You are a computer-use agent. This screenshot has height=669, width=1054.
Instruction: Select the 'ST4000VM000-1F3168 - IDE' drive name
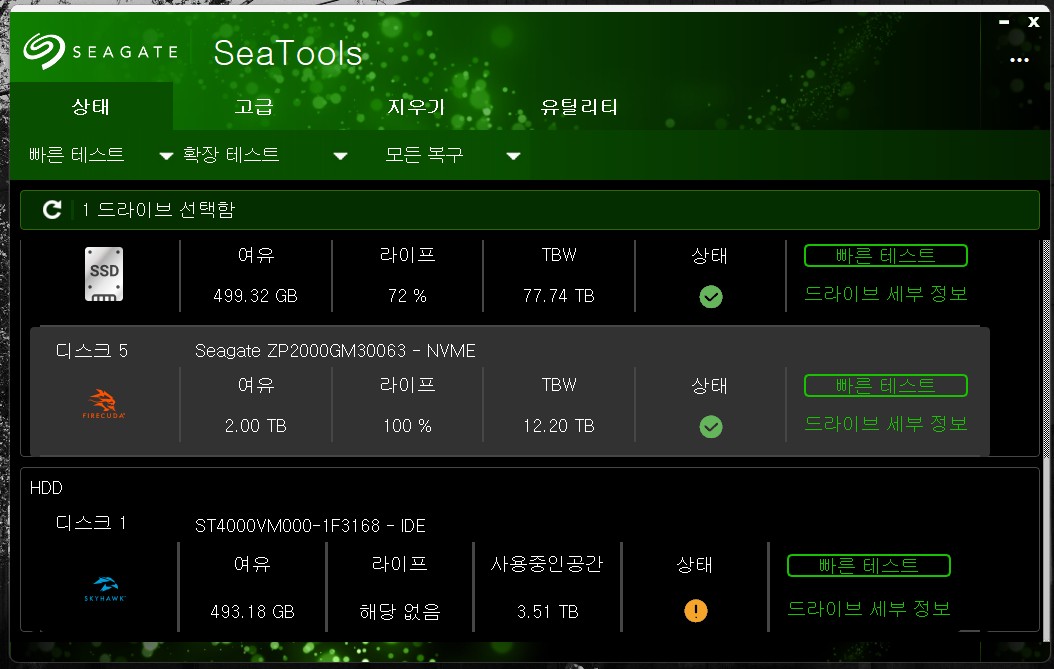pos(310,526)
